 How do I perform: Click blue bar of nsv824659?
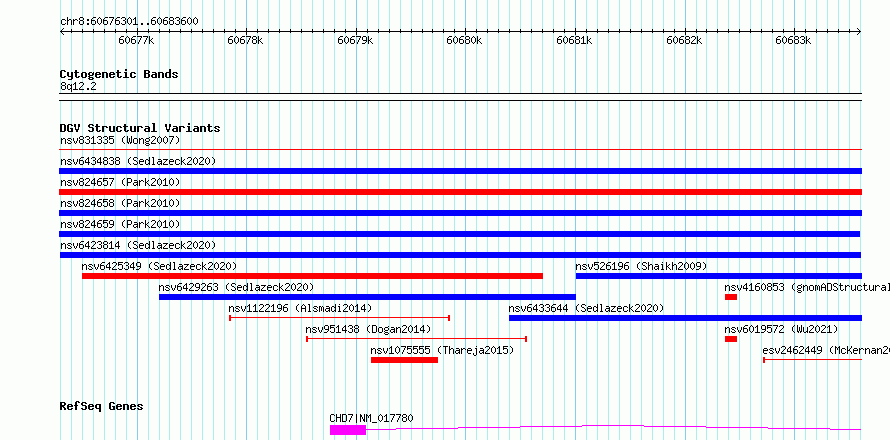460,234
